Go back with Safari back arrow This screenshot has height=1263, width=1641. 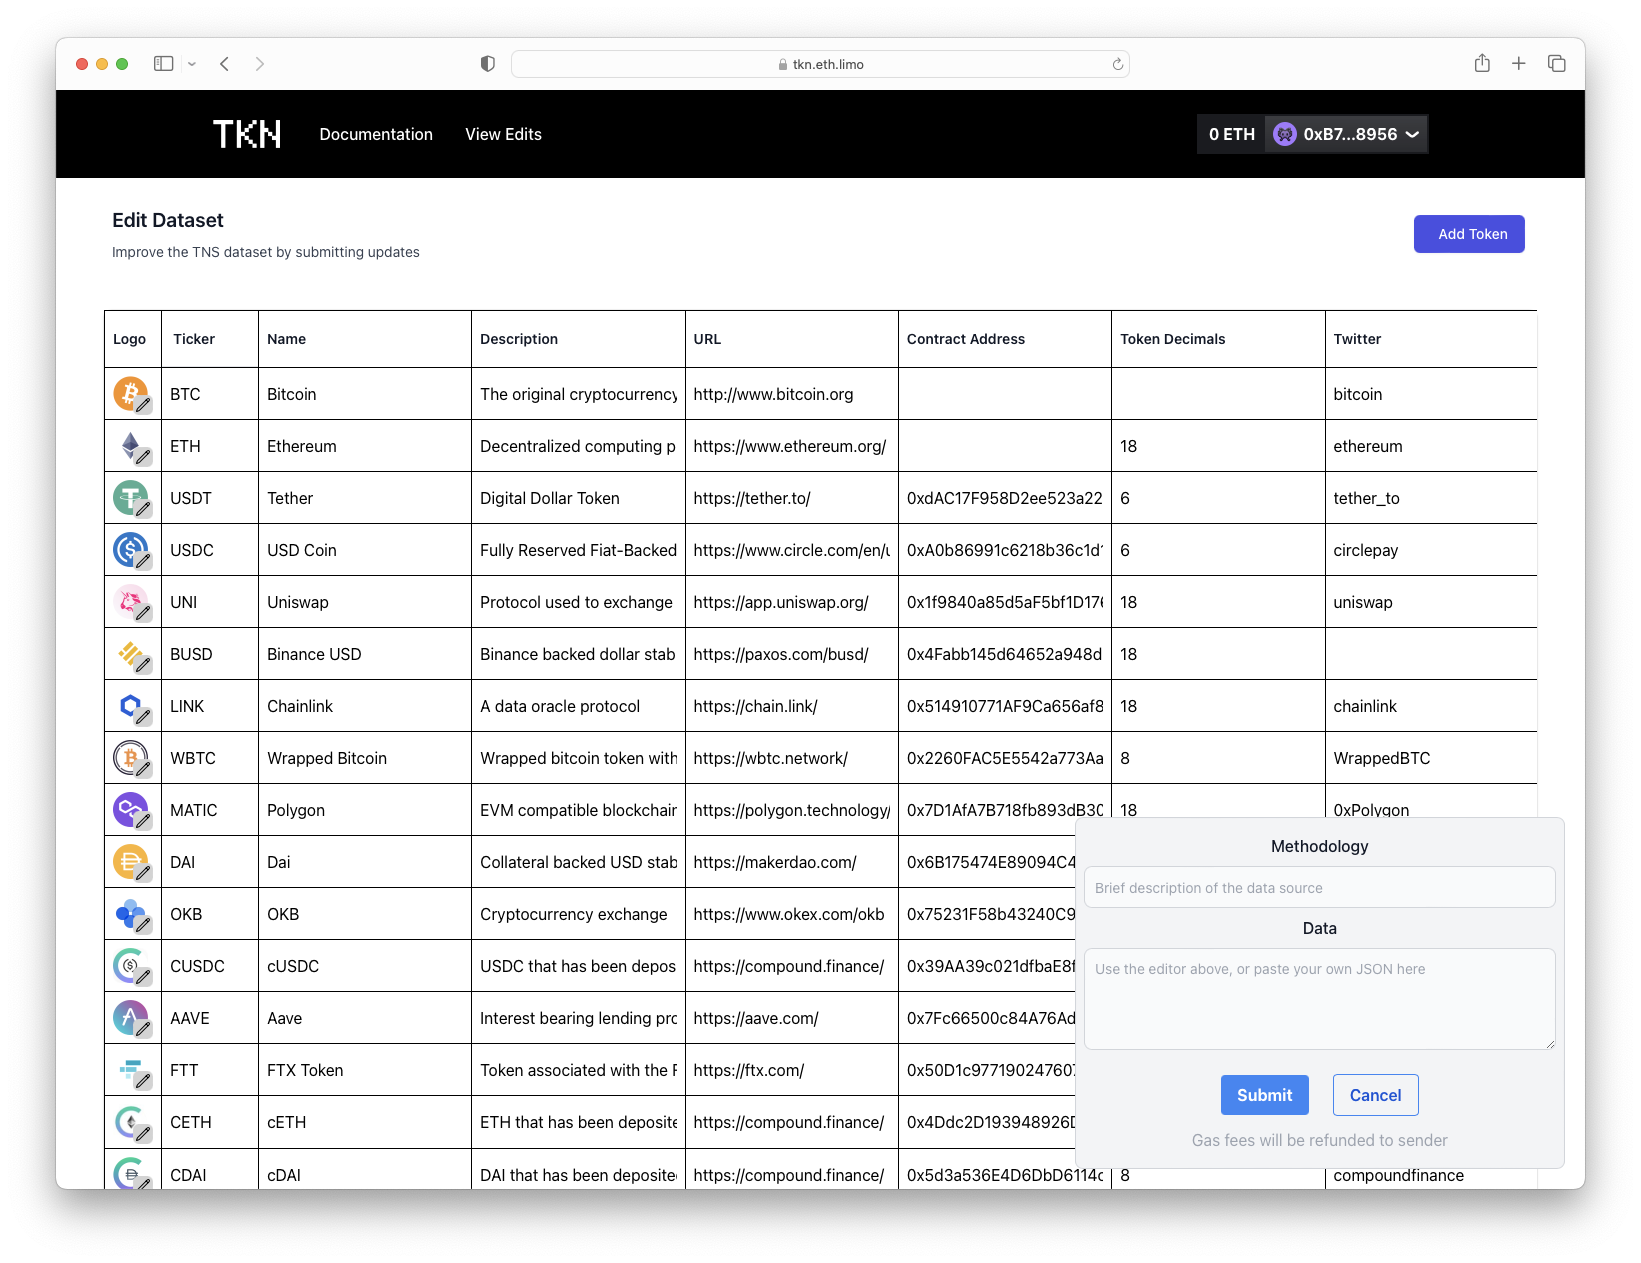pyautogui.click(x=225, y=64)
